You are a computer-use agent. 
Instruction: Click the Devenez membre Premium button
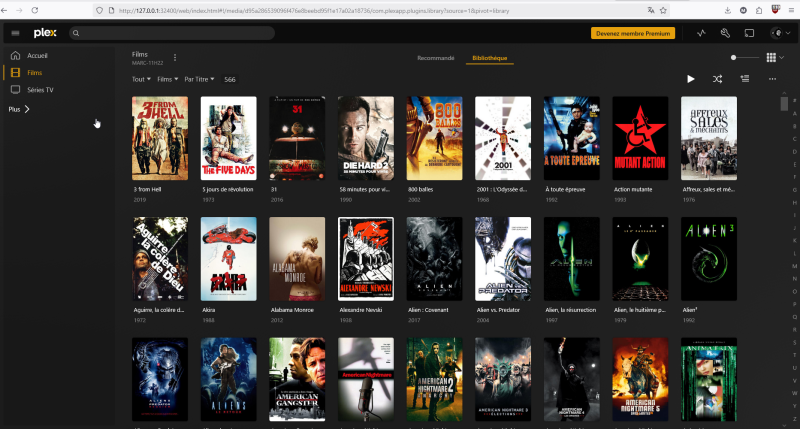633,33
